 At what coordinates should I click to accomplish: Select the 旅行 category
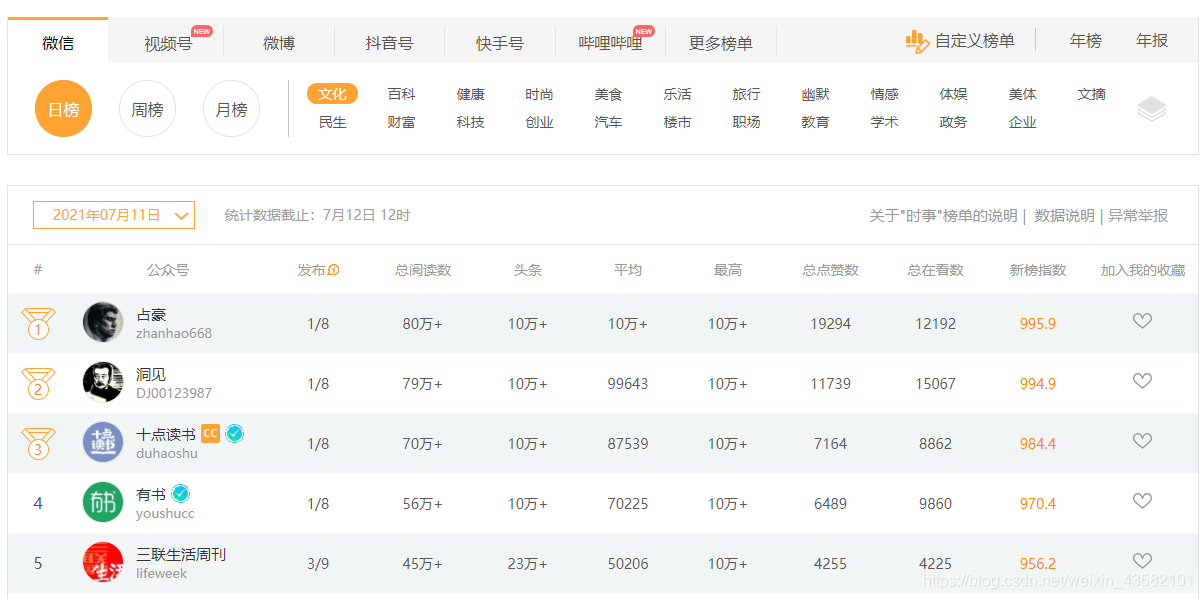click(747, 94)
